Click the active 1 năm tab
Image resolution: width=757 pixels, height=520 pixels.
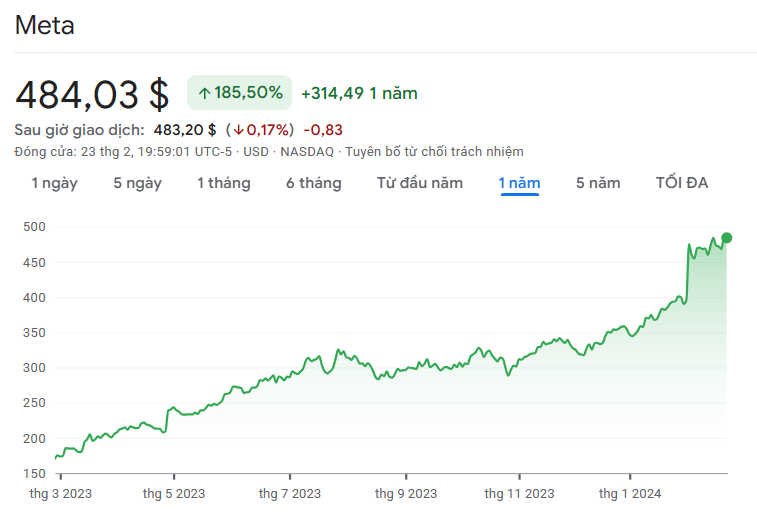(519, 183)
